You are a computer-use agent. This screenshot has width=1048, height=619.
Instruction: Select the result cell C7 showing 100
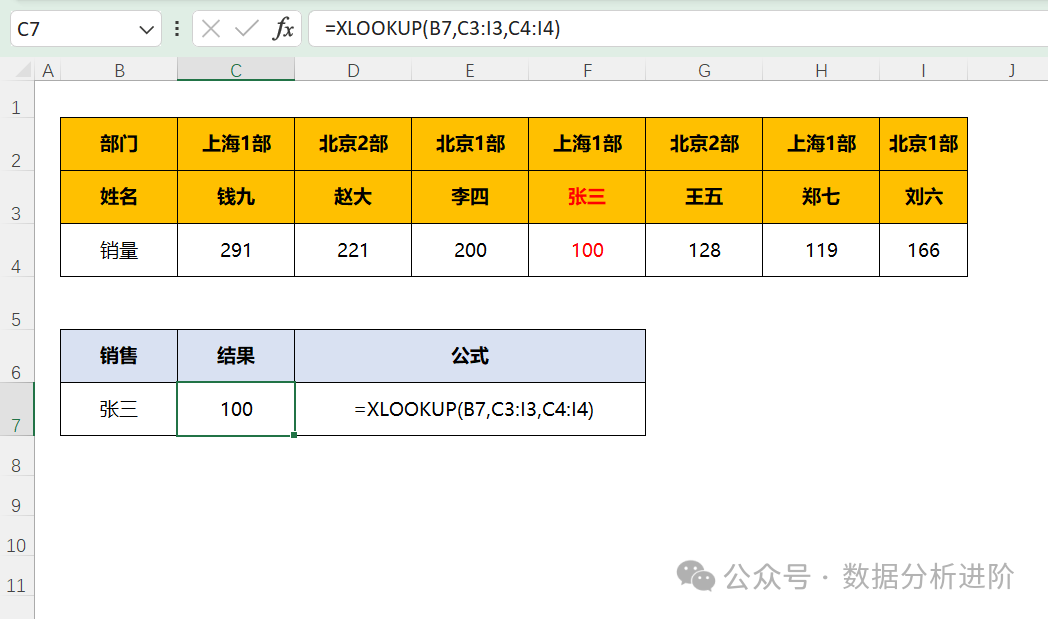point(236,409)
